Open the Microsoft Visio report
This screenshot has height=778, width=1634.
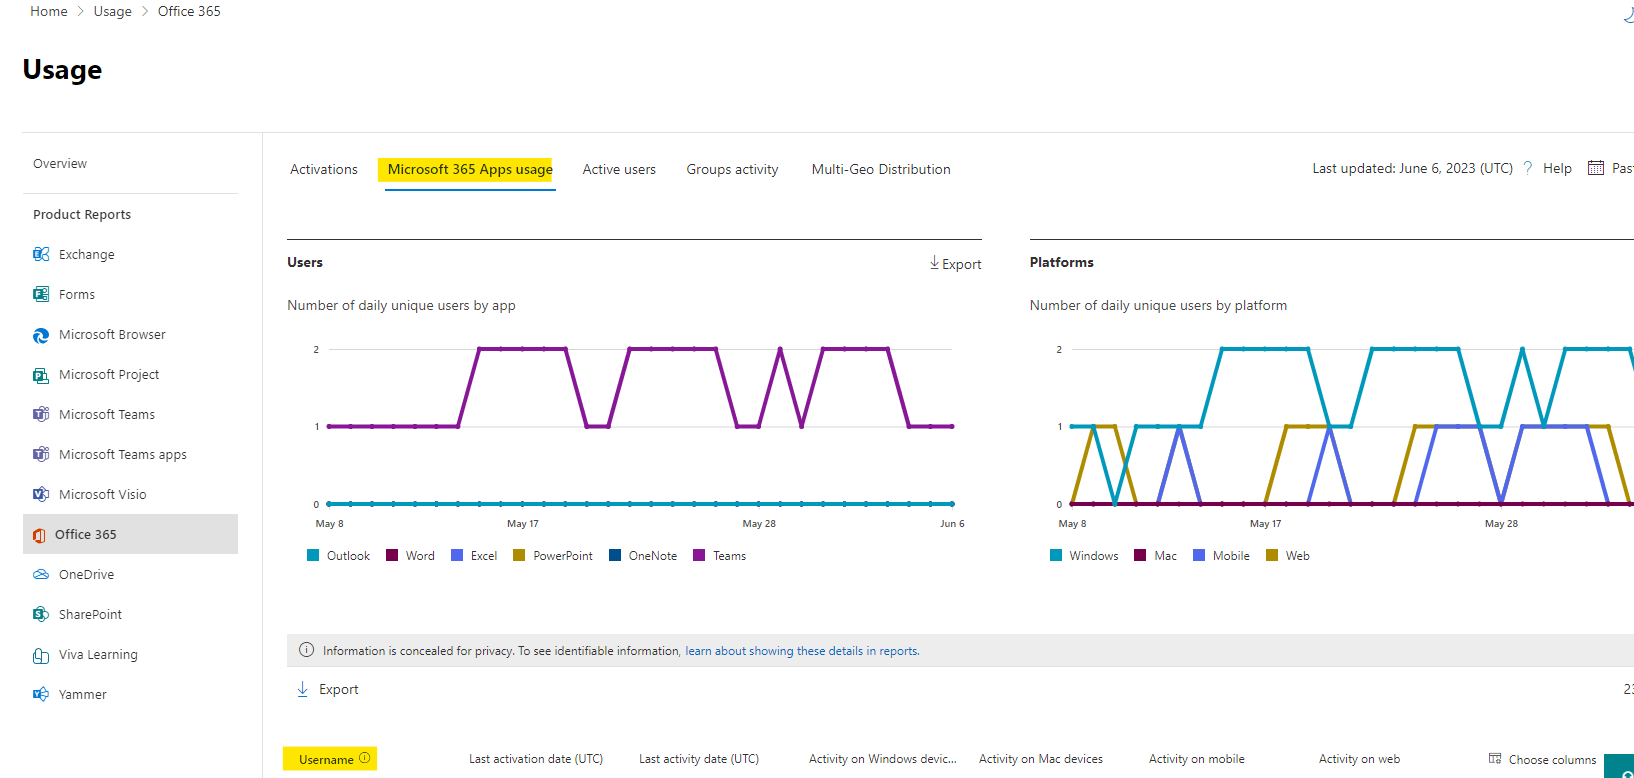(102, 494)
